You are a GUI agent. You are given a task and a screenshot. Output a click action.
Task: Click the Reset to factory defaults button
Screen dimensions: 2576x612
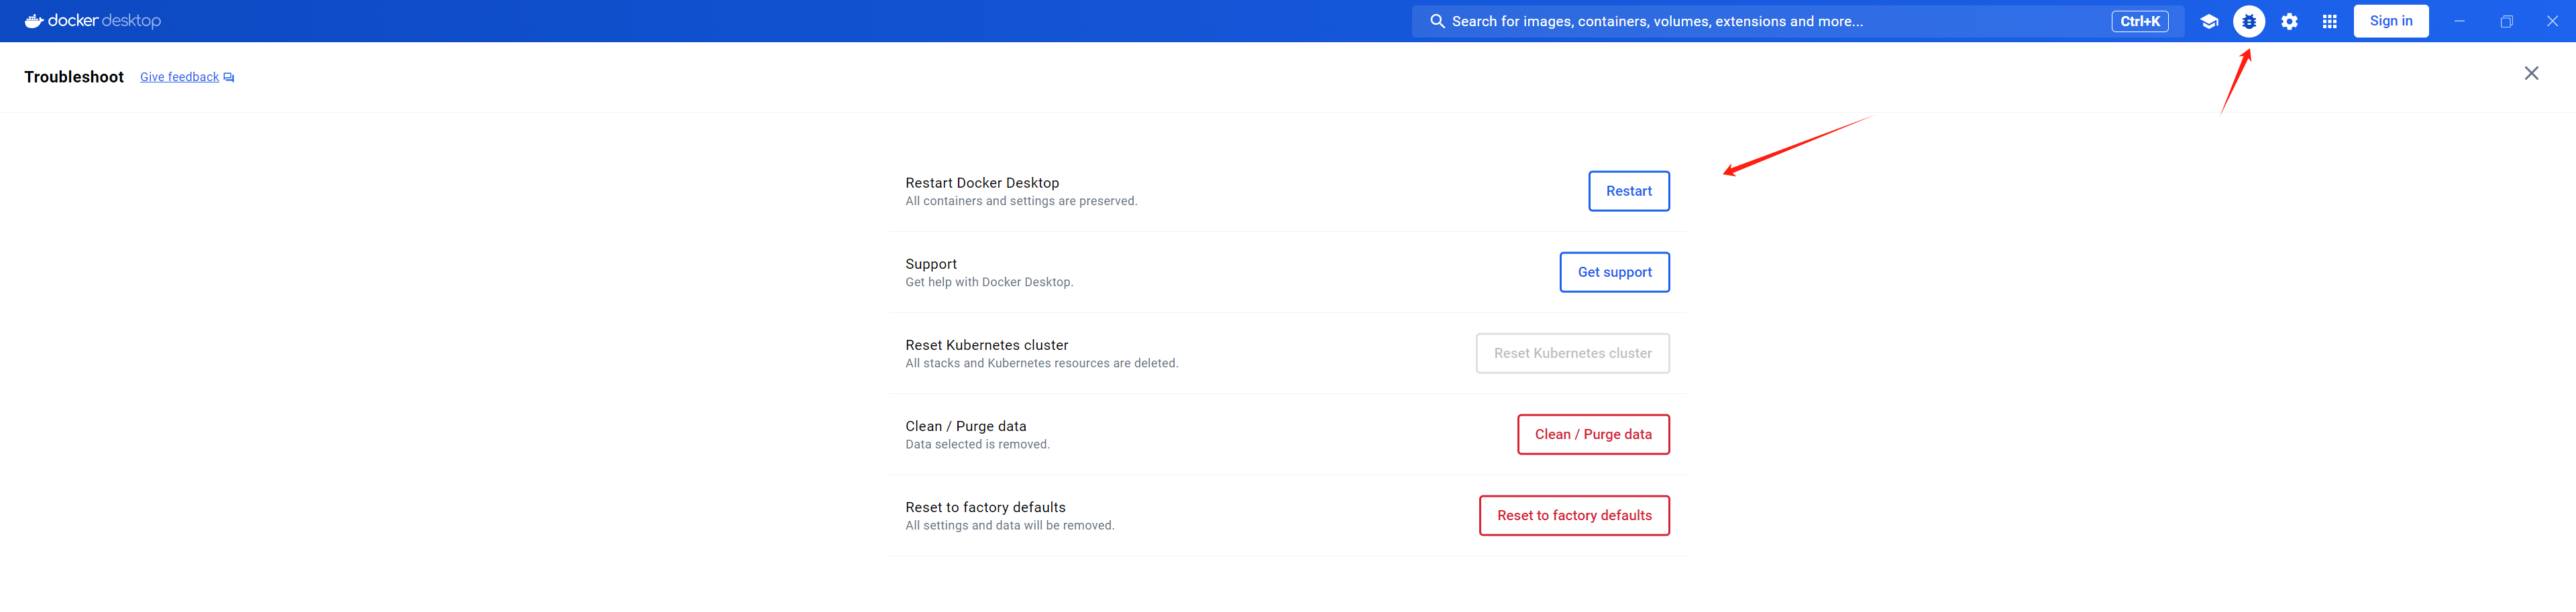(x=1573, y=515)
